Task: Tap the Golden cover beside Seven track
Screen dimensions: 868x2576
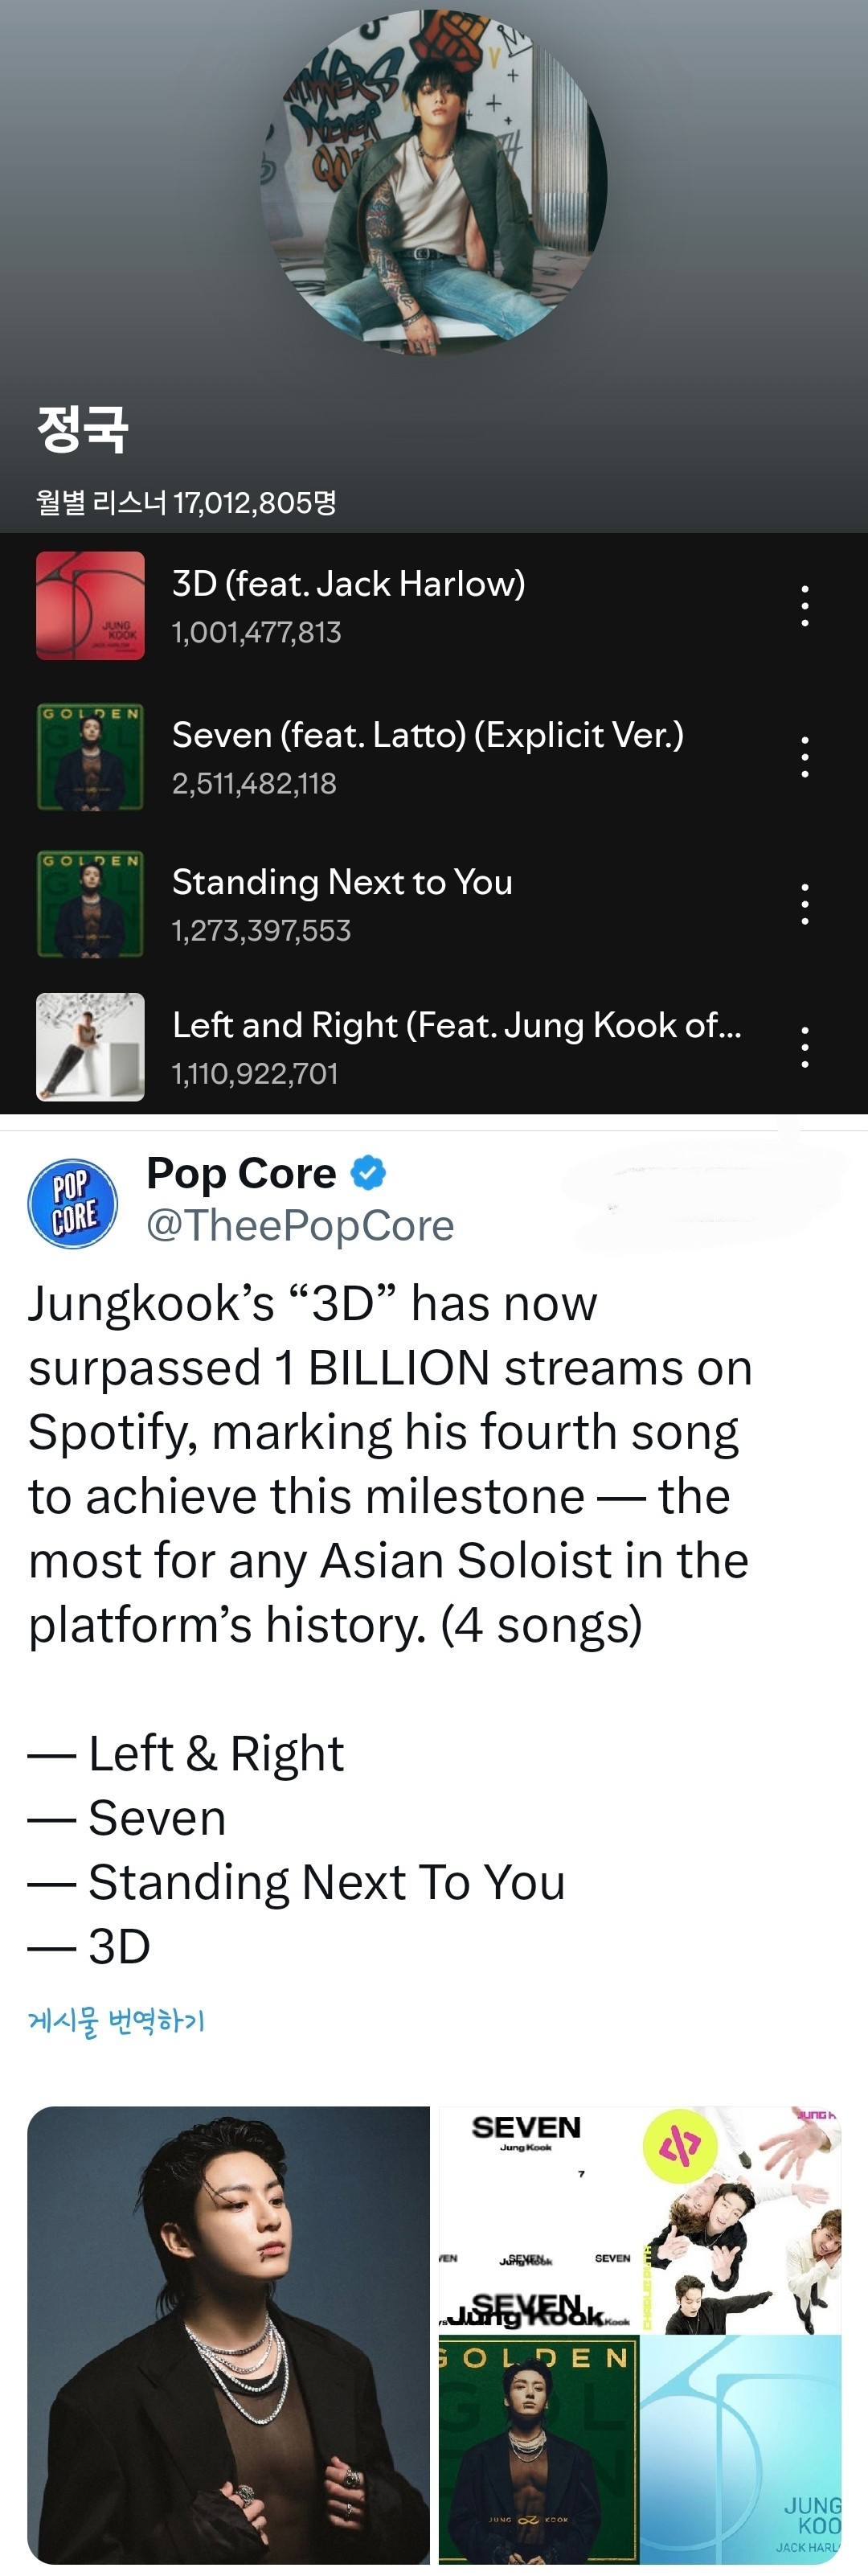Action: point(90,757)
